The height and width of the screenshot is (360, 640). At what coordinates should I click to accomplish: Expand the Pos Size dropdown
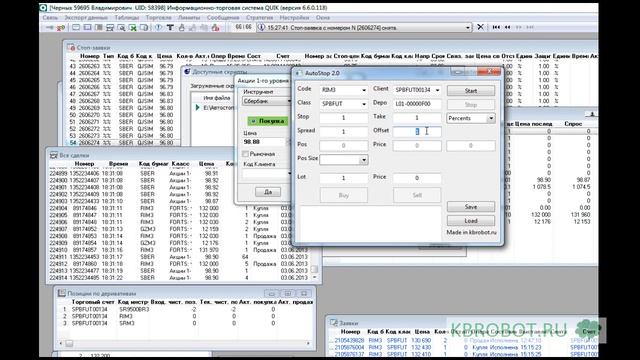click(363, 160)
